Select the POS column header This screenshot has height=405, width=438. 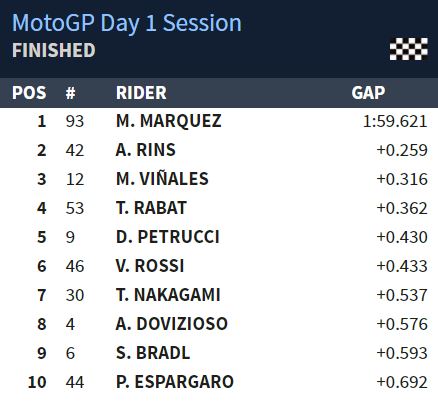(x=29, y=93)
